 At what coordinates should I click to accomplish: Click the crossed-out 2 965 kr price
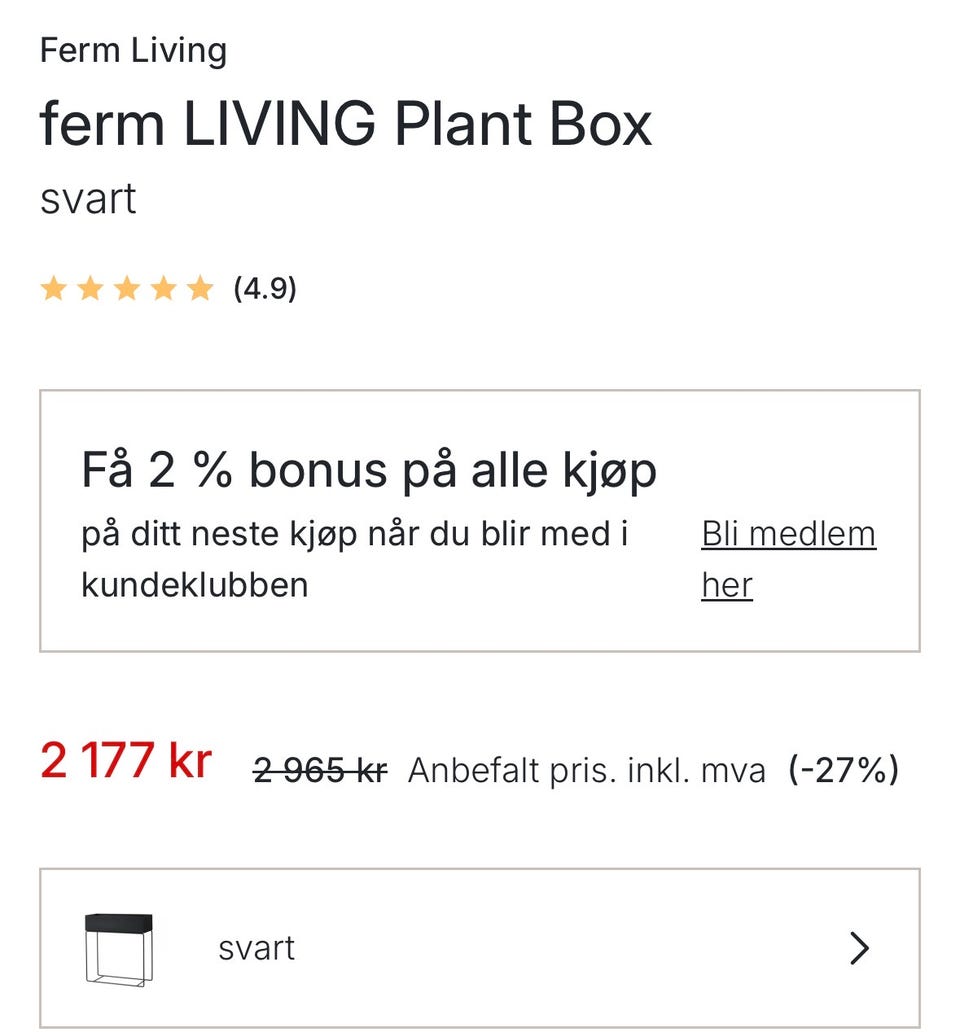click(320, 770)
